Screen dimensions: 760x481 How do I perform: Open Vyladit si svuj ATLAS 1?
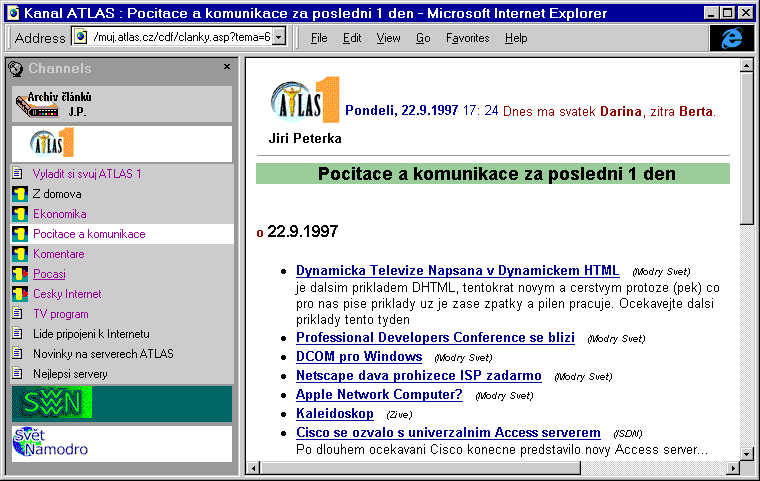(x=87, y=174)
